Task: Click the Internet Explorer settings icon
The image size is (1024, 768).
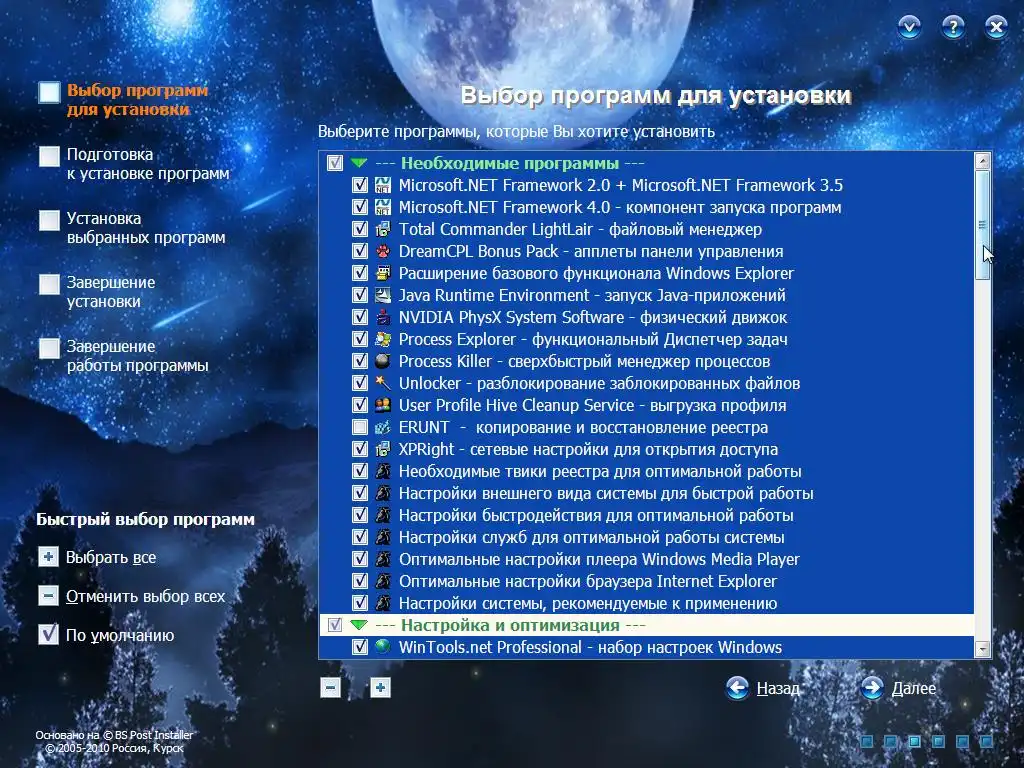Action: click(383, 581)
